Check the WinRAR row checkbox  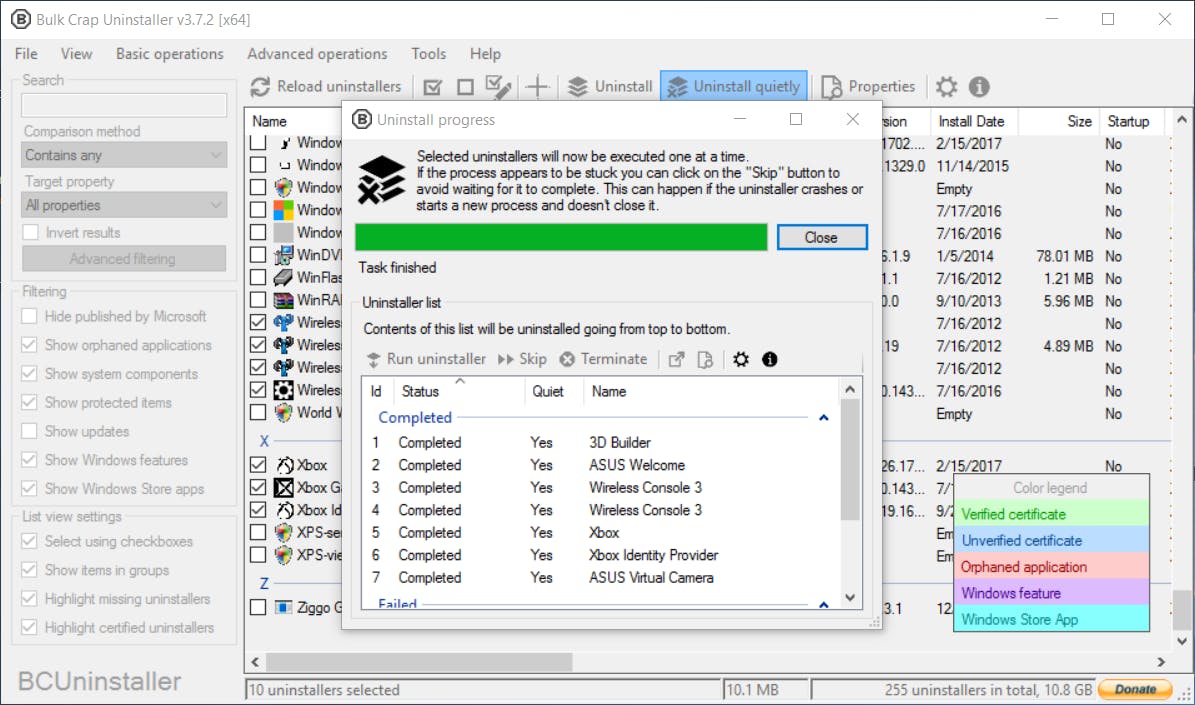point(258,300)
